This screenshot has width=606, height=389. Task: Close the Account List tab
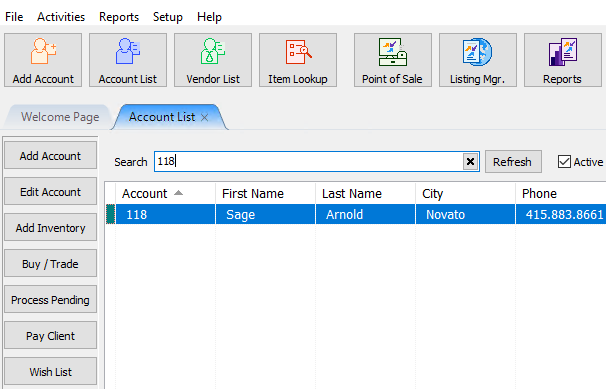point(204,117)
